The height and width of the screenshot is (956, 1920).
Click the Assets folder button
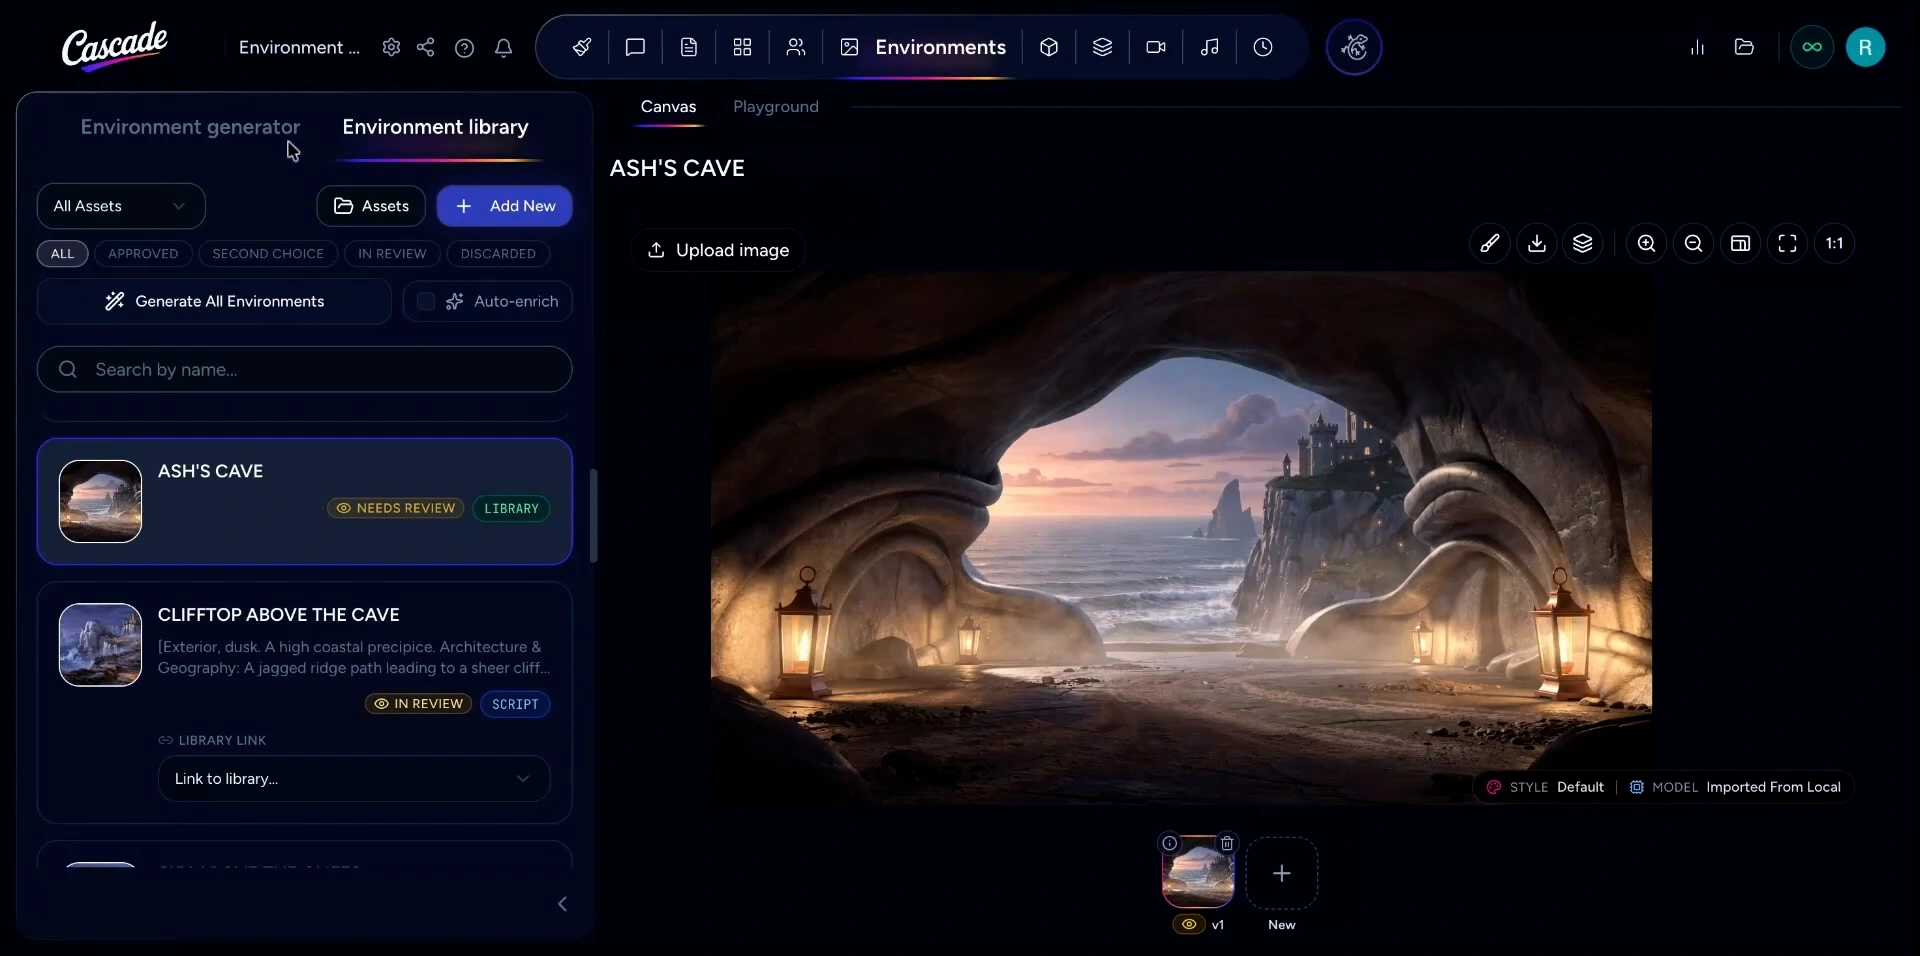[x=371, y=206]
